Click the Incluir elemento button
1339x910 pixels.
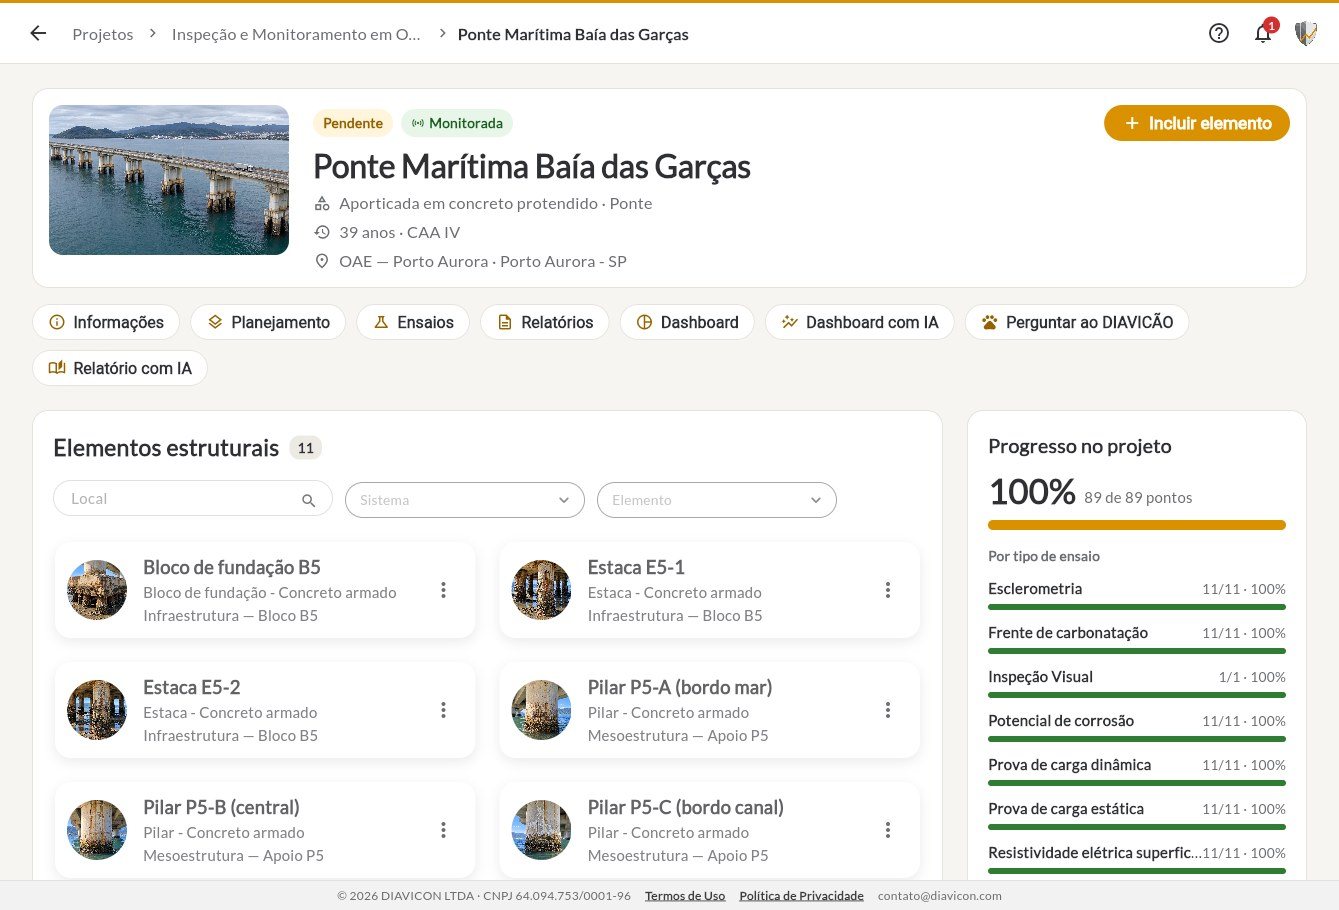click(1197, 123)
